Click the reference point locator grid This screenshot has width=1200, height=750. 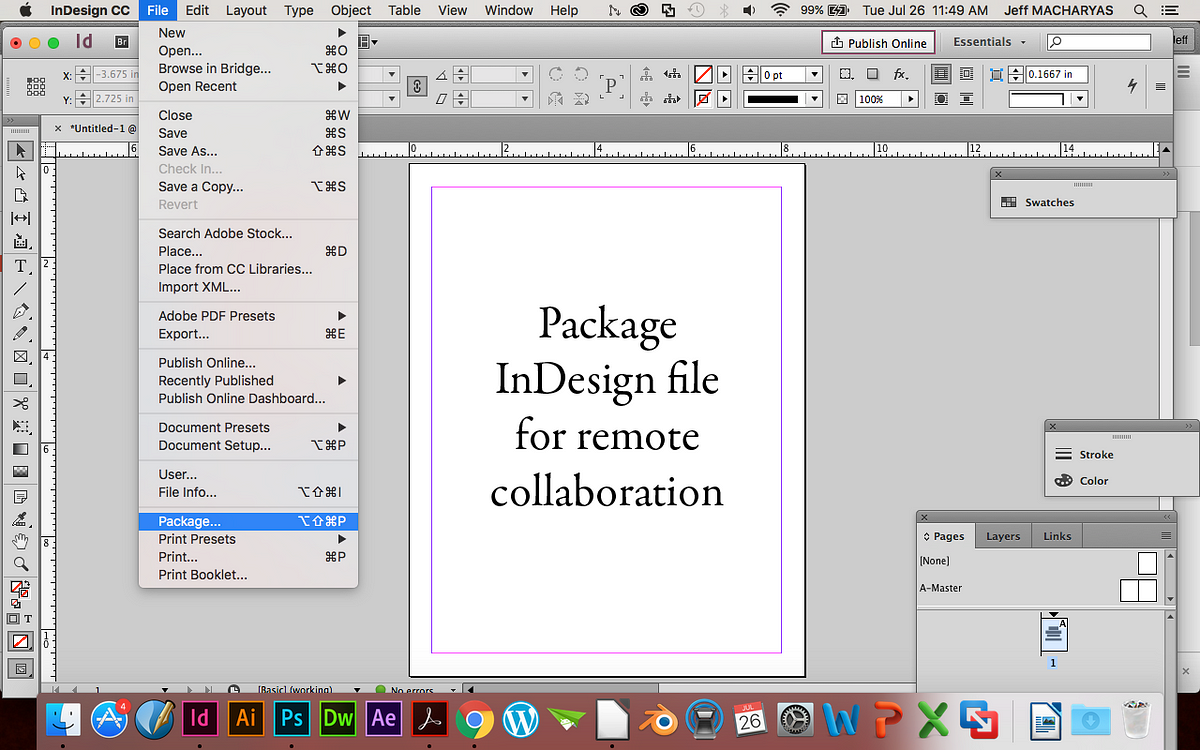point(36,86)
